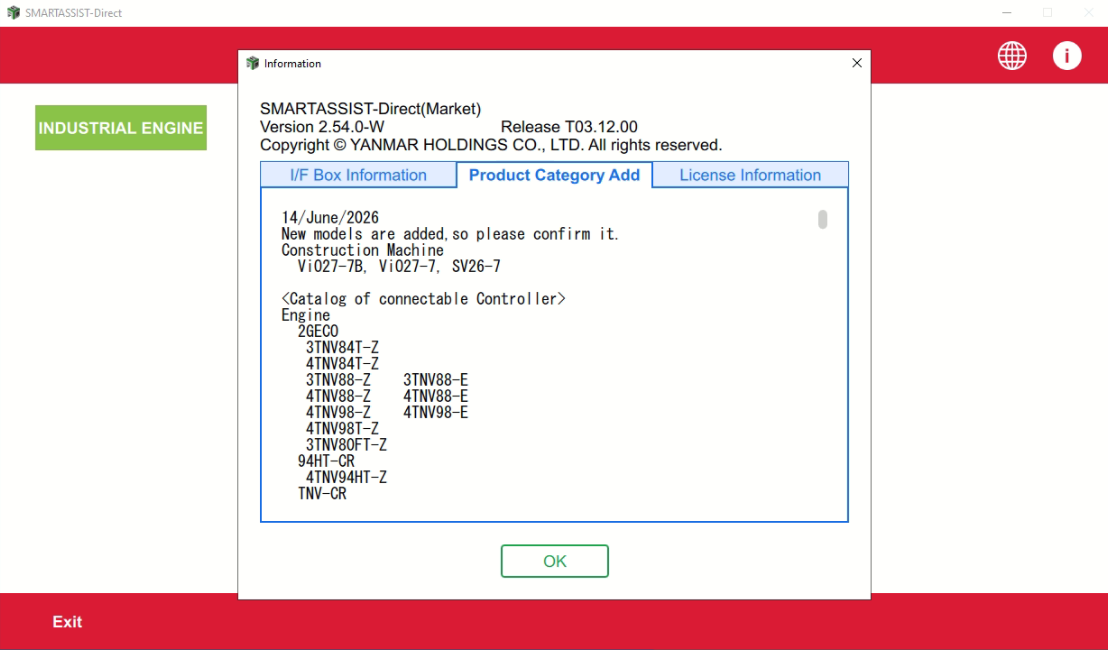The width and height of the screenshot is (1108, 650).
Task: Click the text area scrollbar thumb
Action: 823,220
